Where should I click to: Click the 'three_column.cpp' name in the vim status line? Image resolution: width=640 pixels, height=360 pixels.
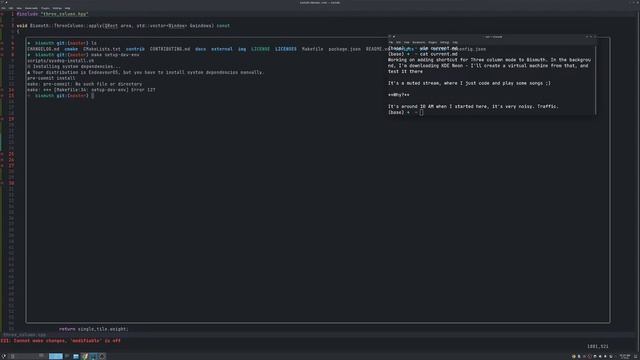coord(25,335)
